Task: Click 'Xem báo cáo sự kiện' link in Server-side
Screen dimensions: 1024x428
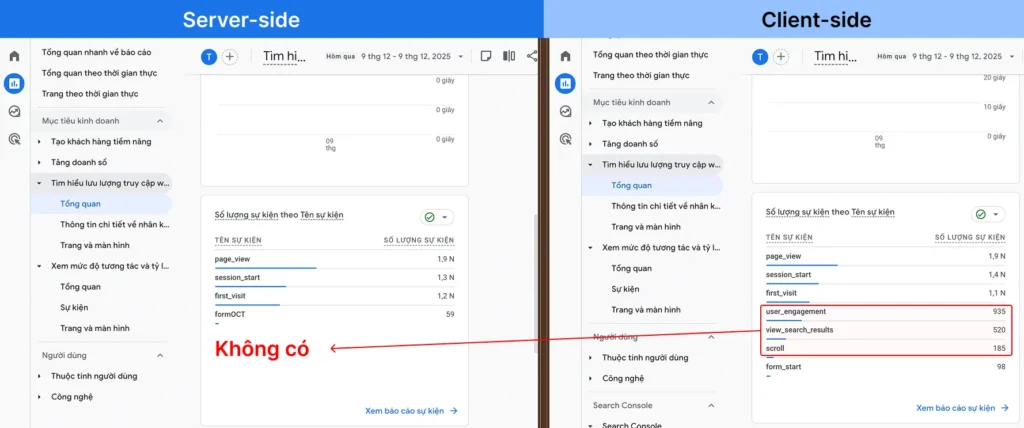Action: point(411,411)
